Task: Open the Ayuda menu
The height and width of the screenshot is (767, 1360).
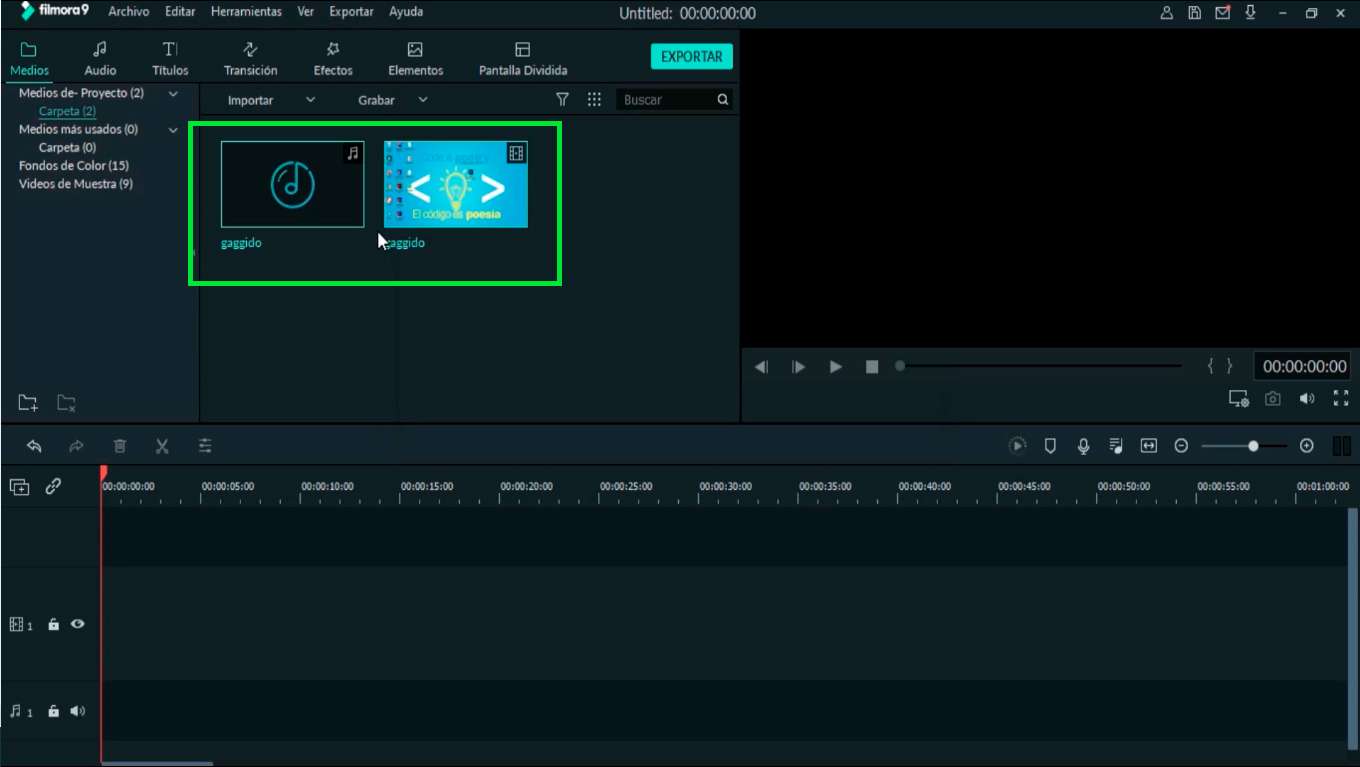Action: pyautogui.click(x=406, y=12)
